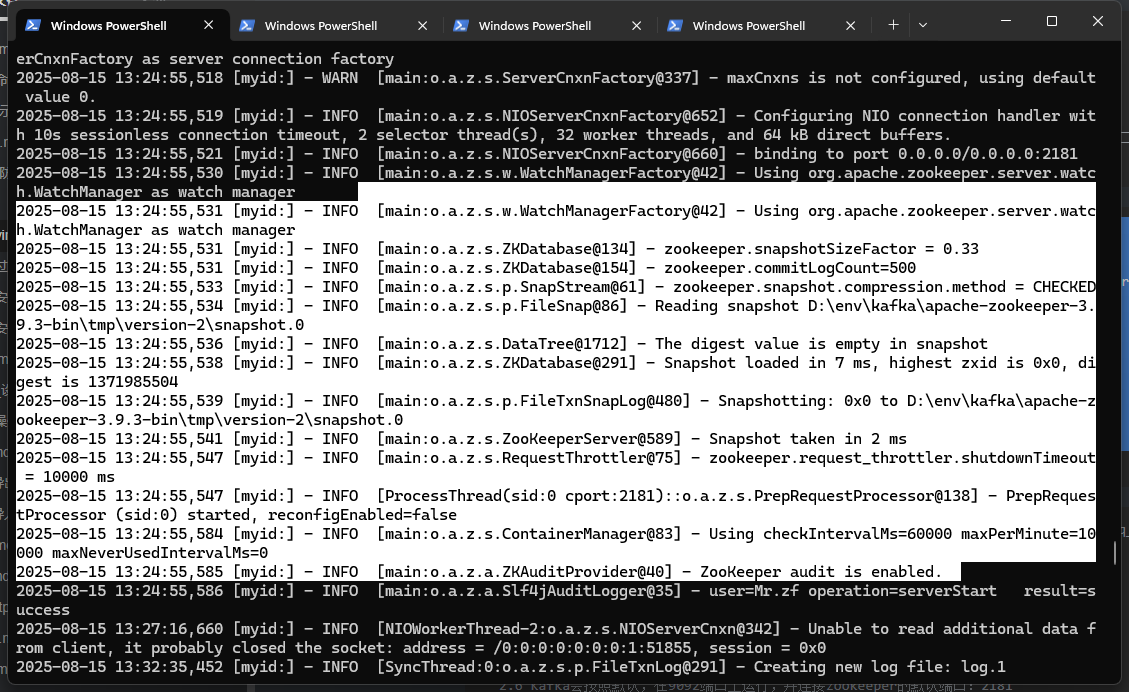Close the third PowerShell tab
The width and height of the screenshot is (1129, 692).
637,26
